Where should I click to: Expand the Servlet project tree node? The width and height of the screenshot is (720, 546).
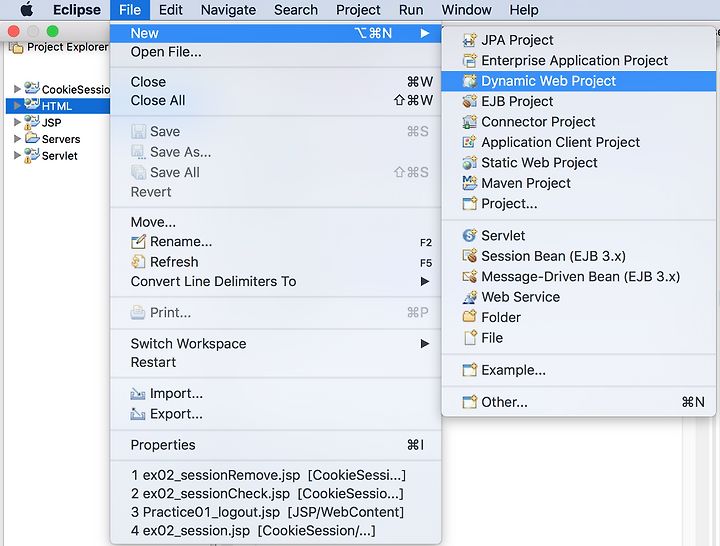tap(17, 155)
